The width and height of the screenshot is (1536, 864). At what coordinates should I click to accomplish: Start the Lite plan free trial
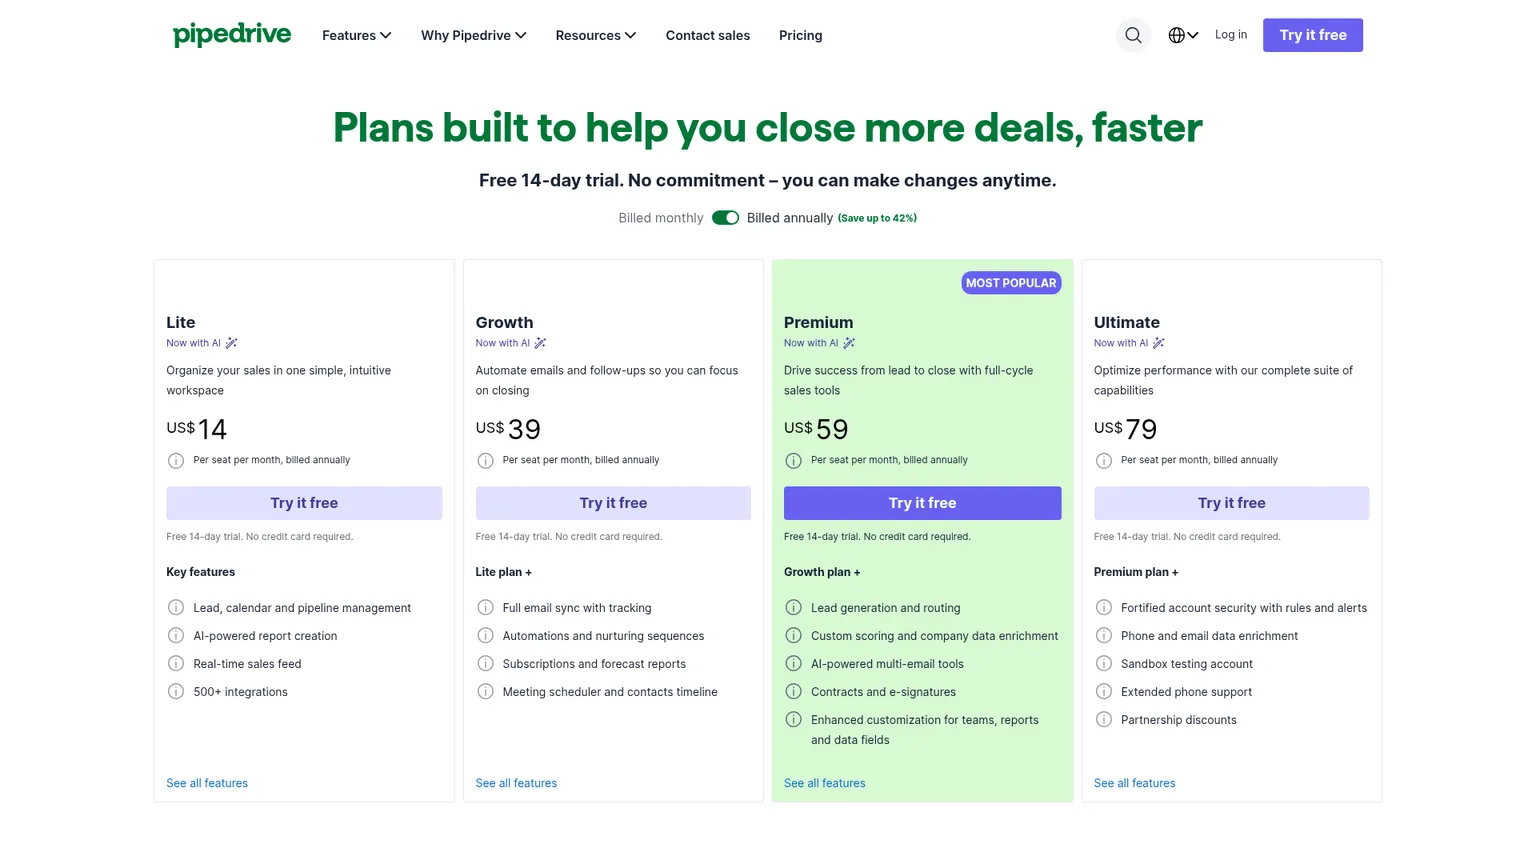(x=304, y=503)
